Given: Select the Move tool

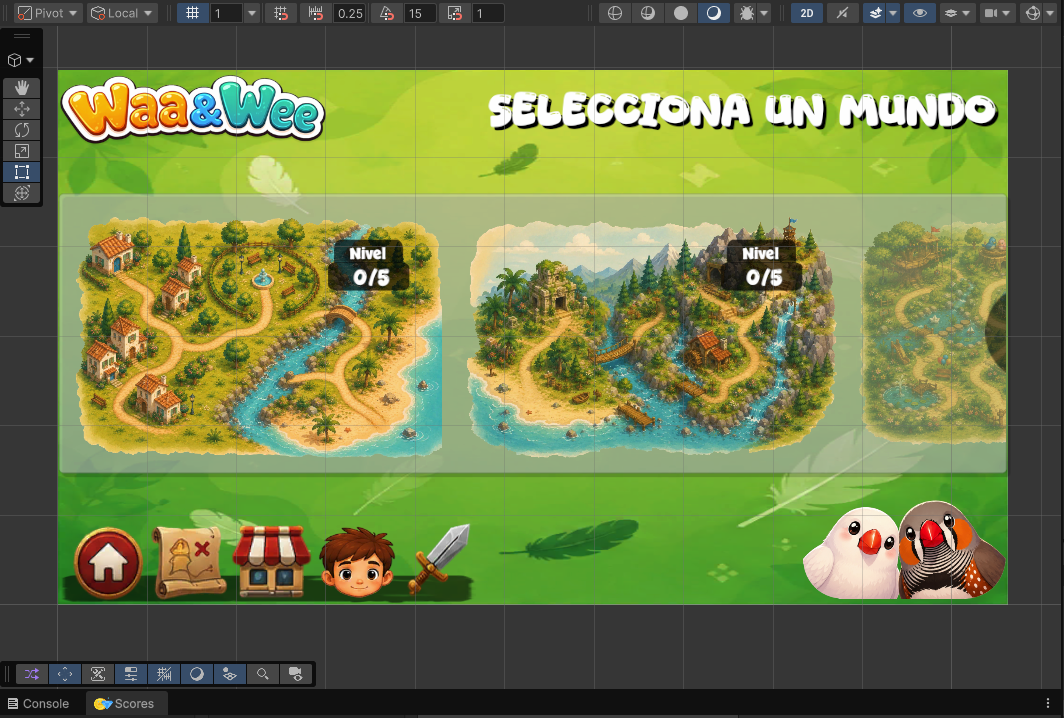Looking at the screenshot, I should (x=22, y=109).
